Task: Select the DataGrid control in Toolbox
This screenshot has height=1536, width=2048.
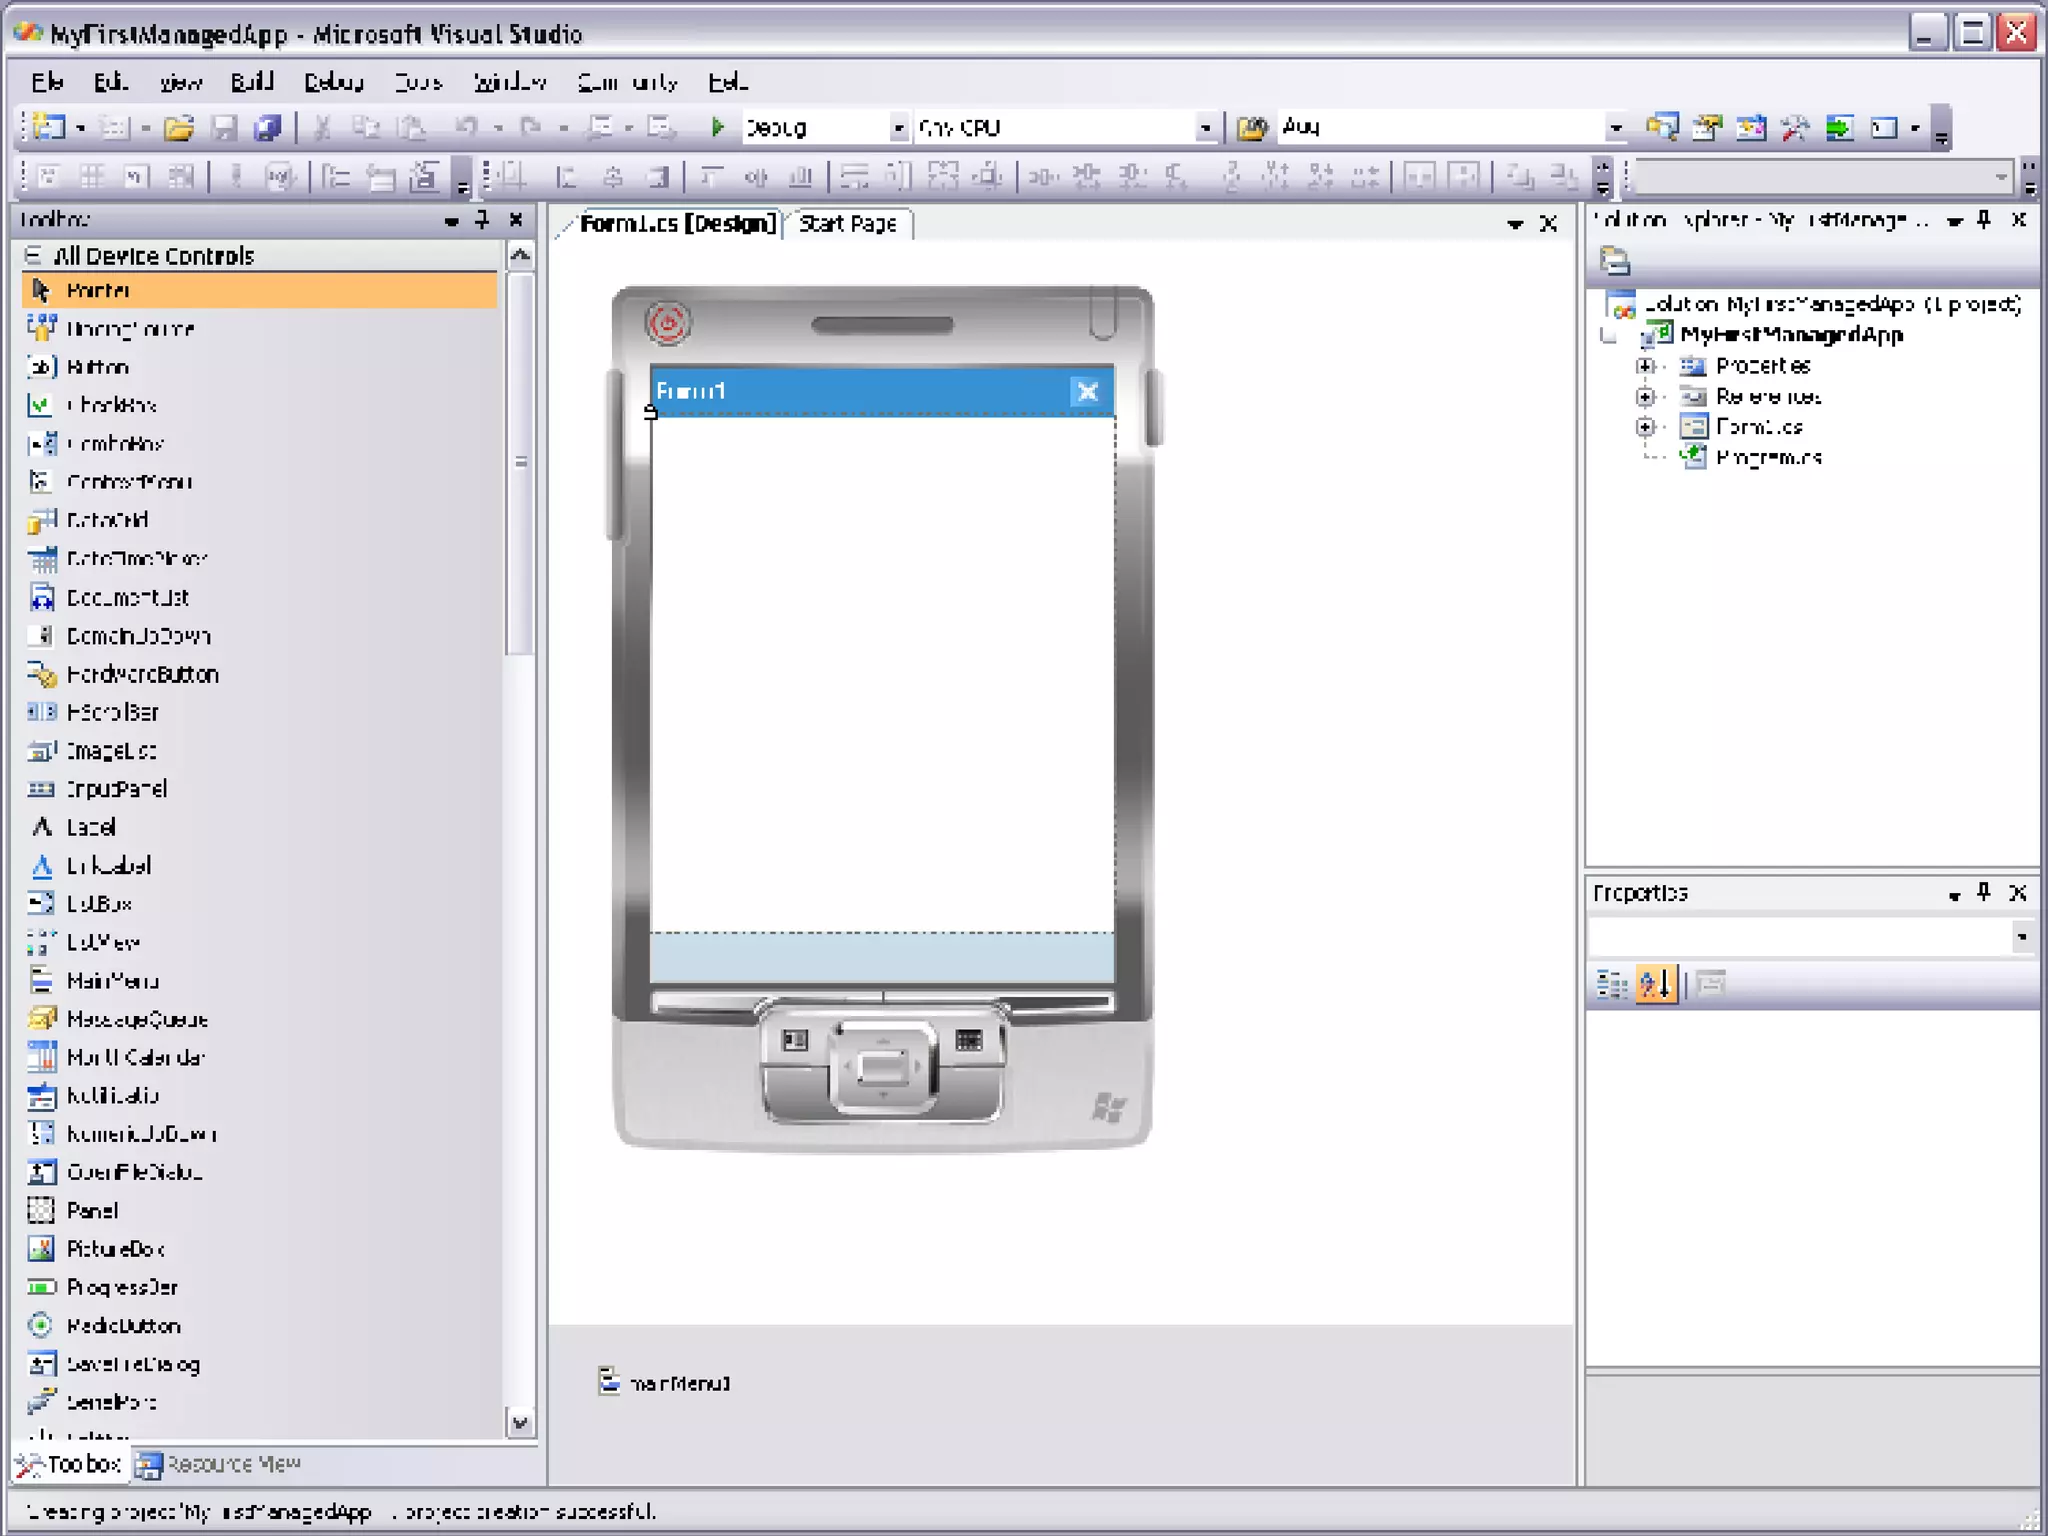Action: (x=259, y=520)
